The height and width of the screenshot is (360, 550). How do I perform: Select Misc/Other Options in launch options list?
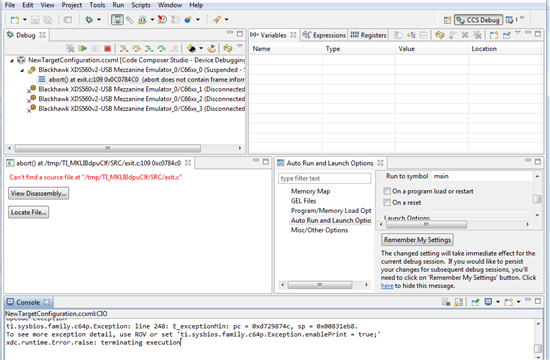[319, 230]
